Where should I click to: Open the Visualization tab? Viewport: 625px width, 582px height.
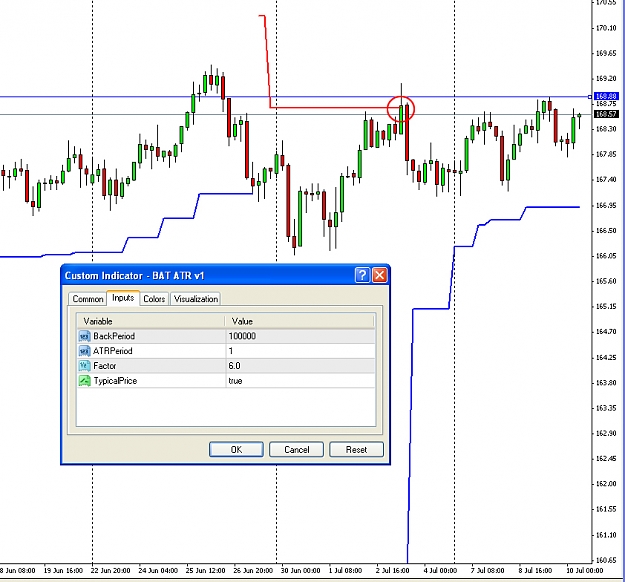point(196,299)
